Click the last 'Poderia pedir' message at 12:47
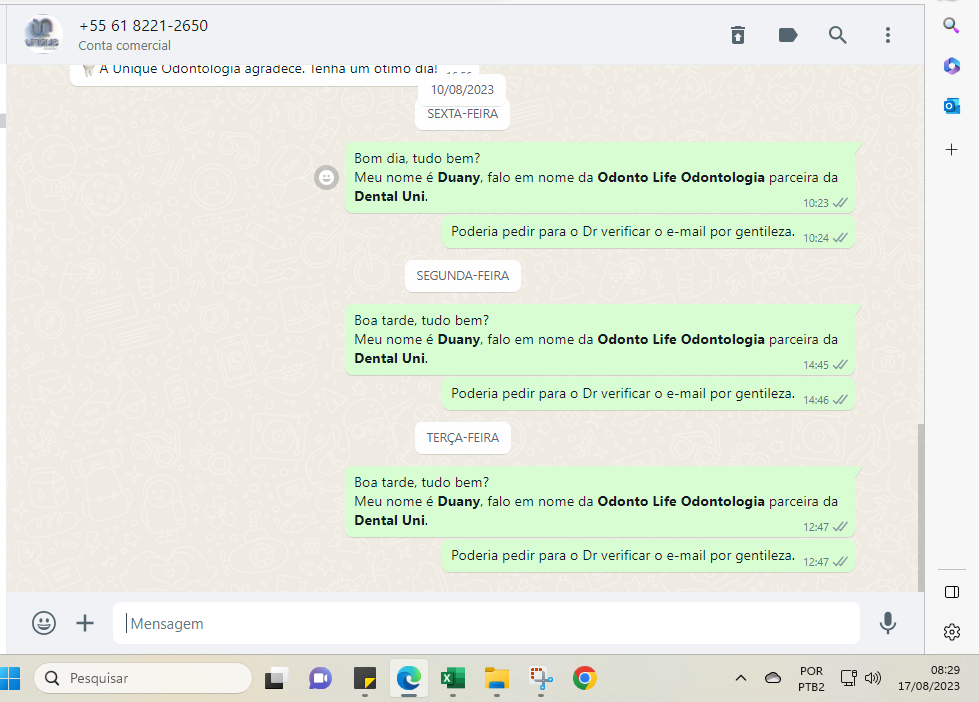 (648, 556)
